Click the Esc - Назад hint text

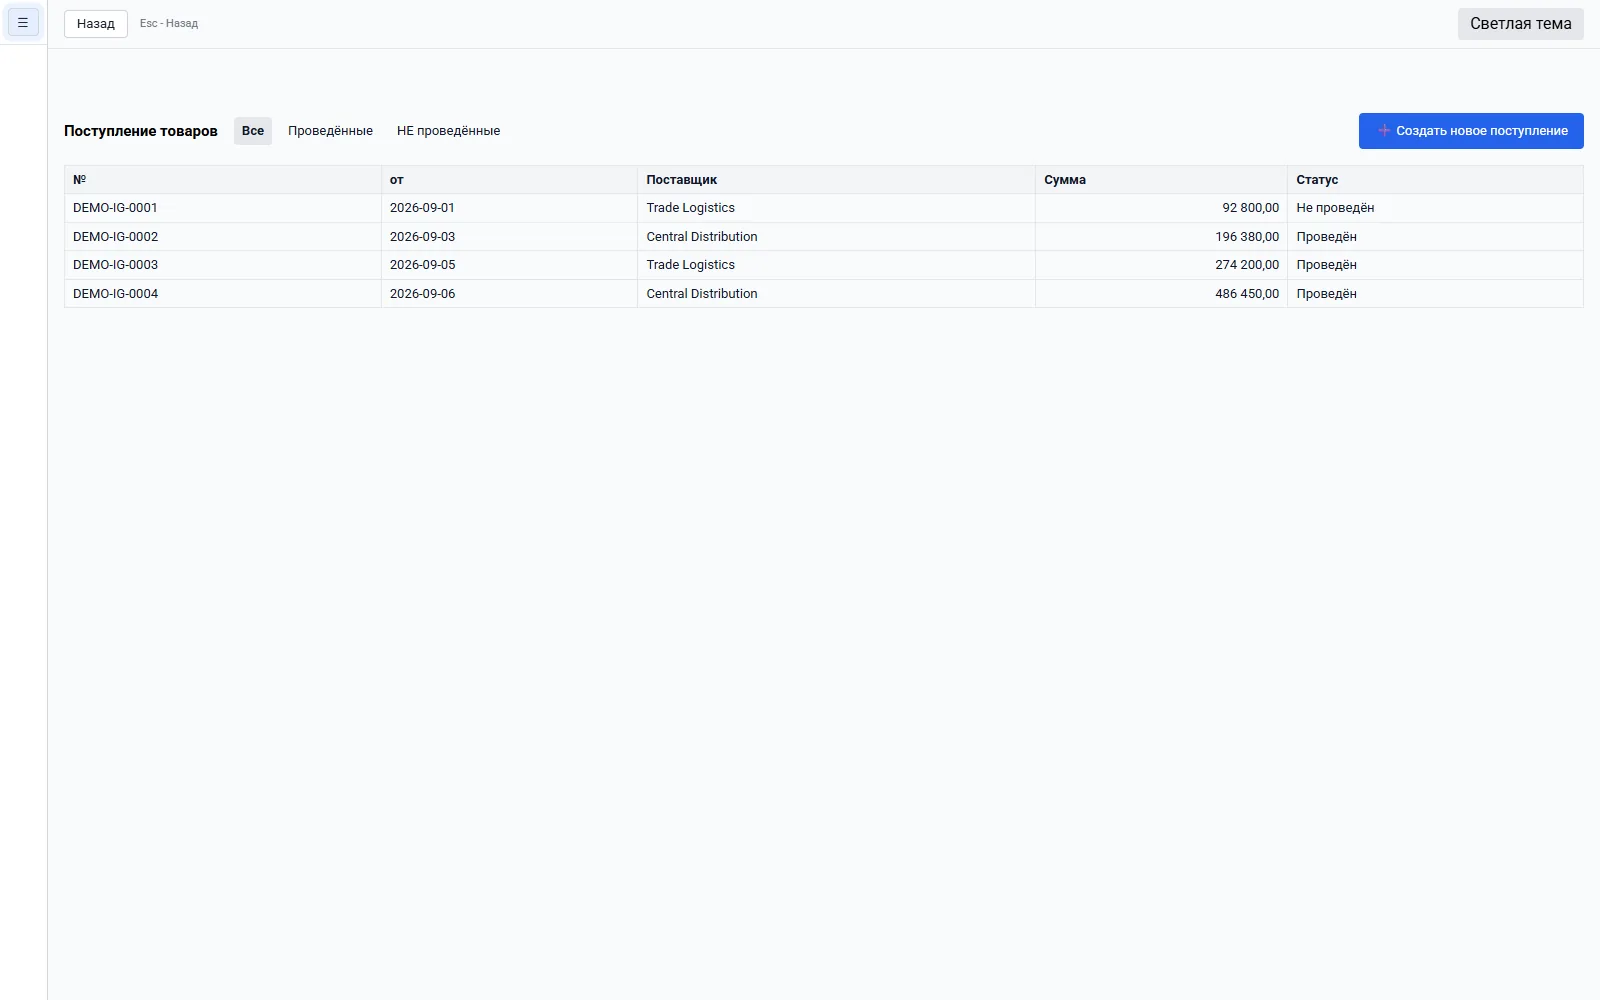[169, 24]
